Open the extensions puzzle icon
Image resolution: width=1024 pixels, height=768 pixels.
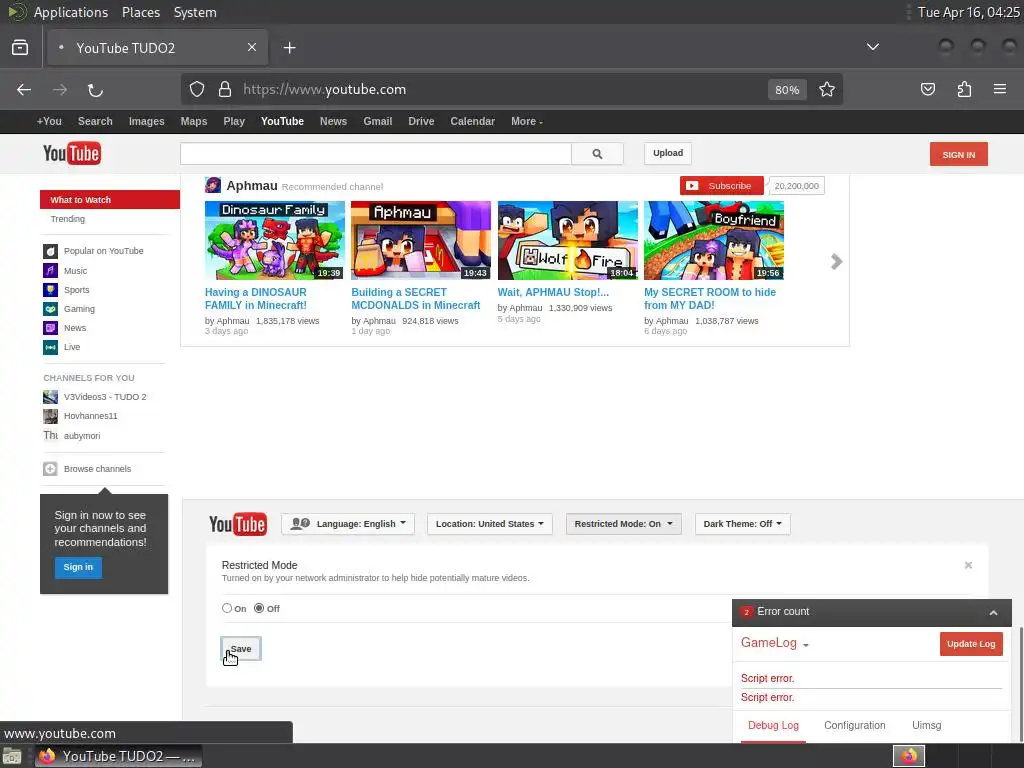pos(964,89)
